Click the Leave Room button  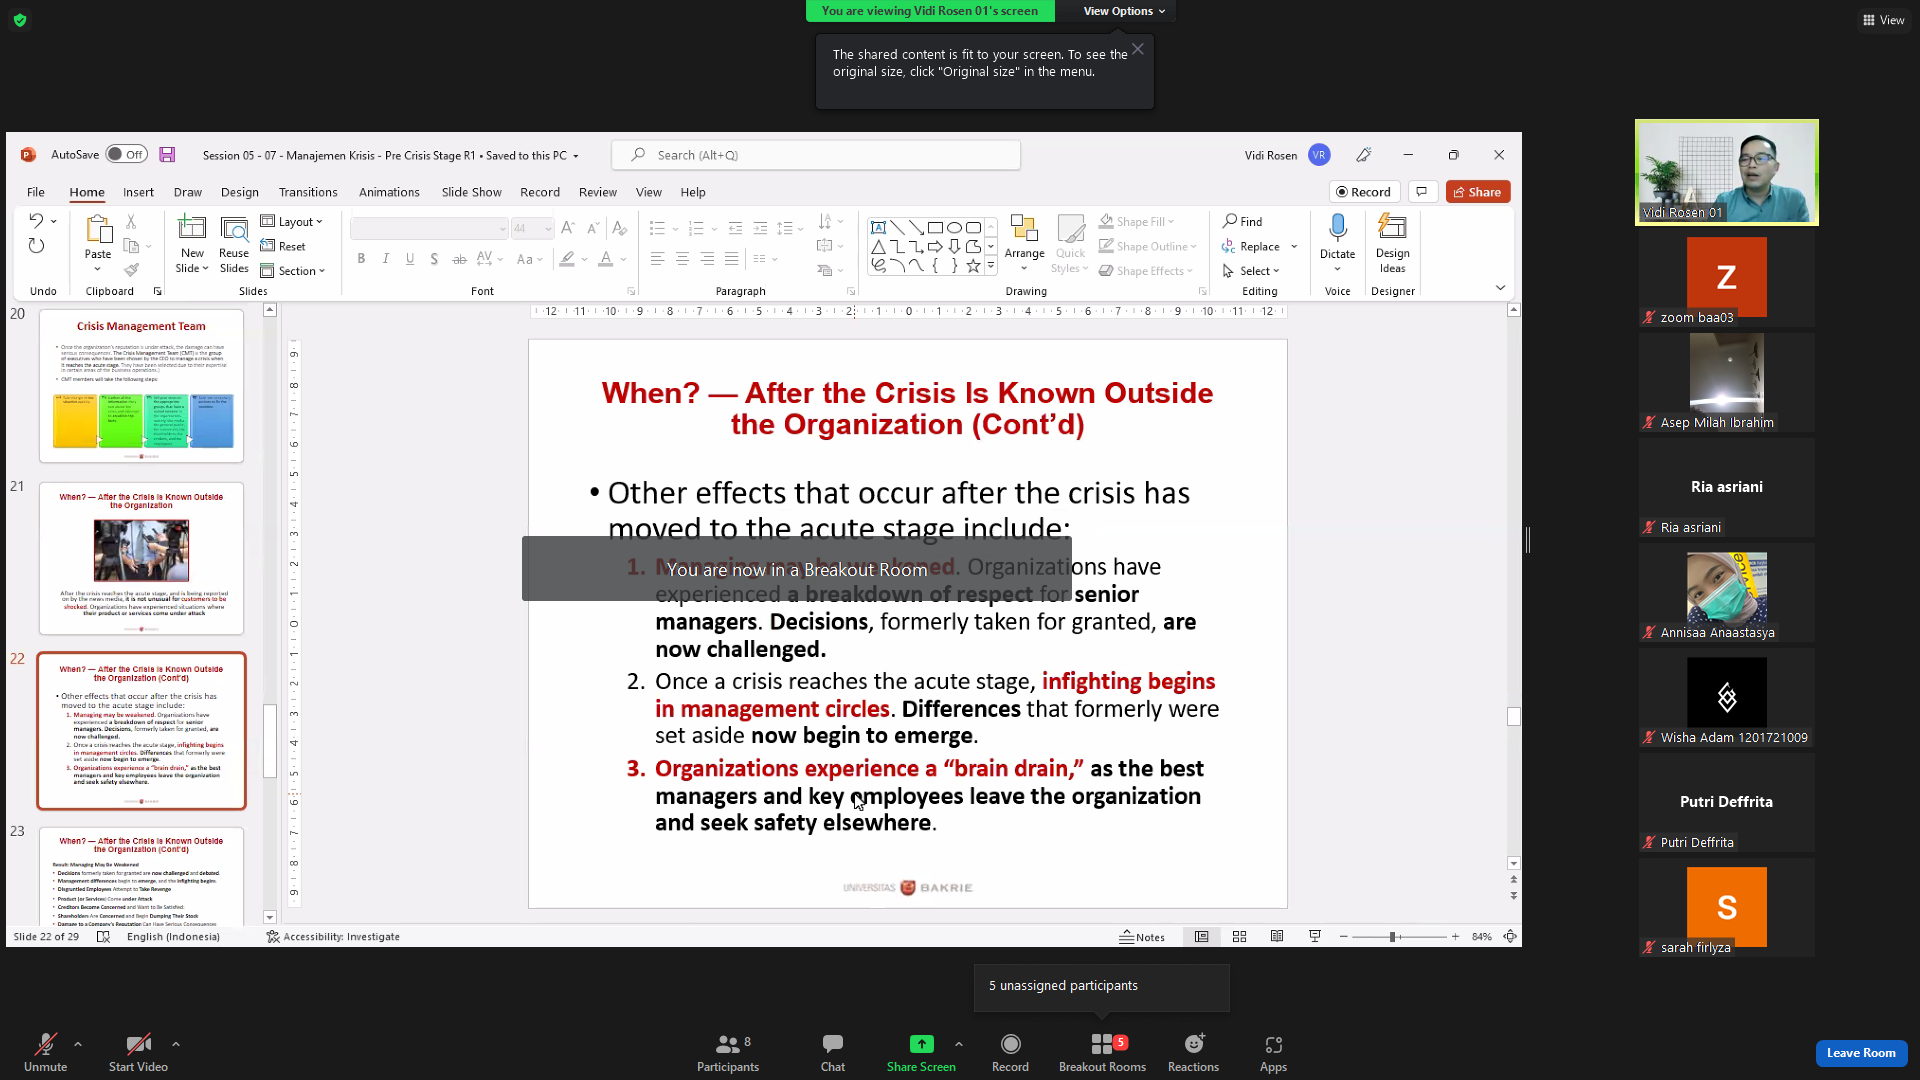coord(1860,1053)
